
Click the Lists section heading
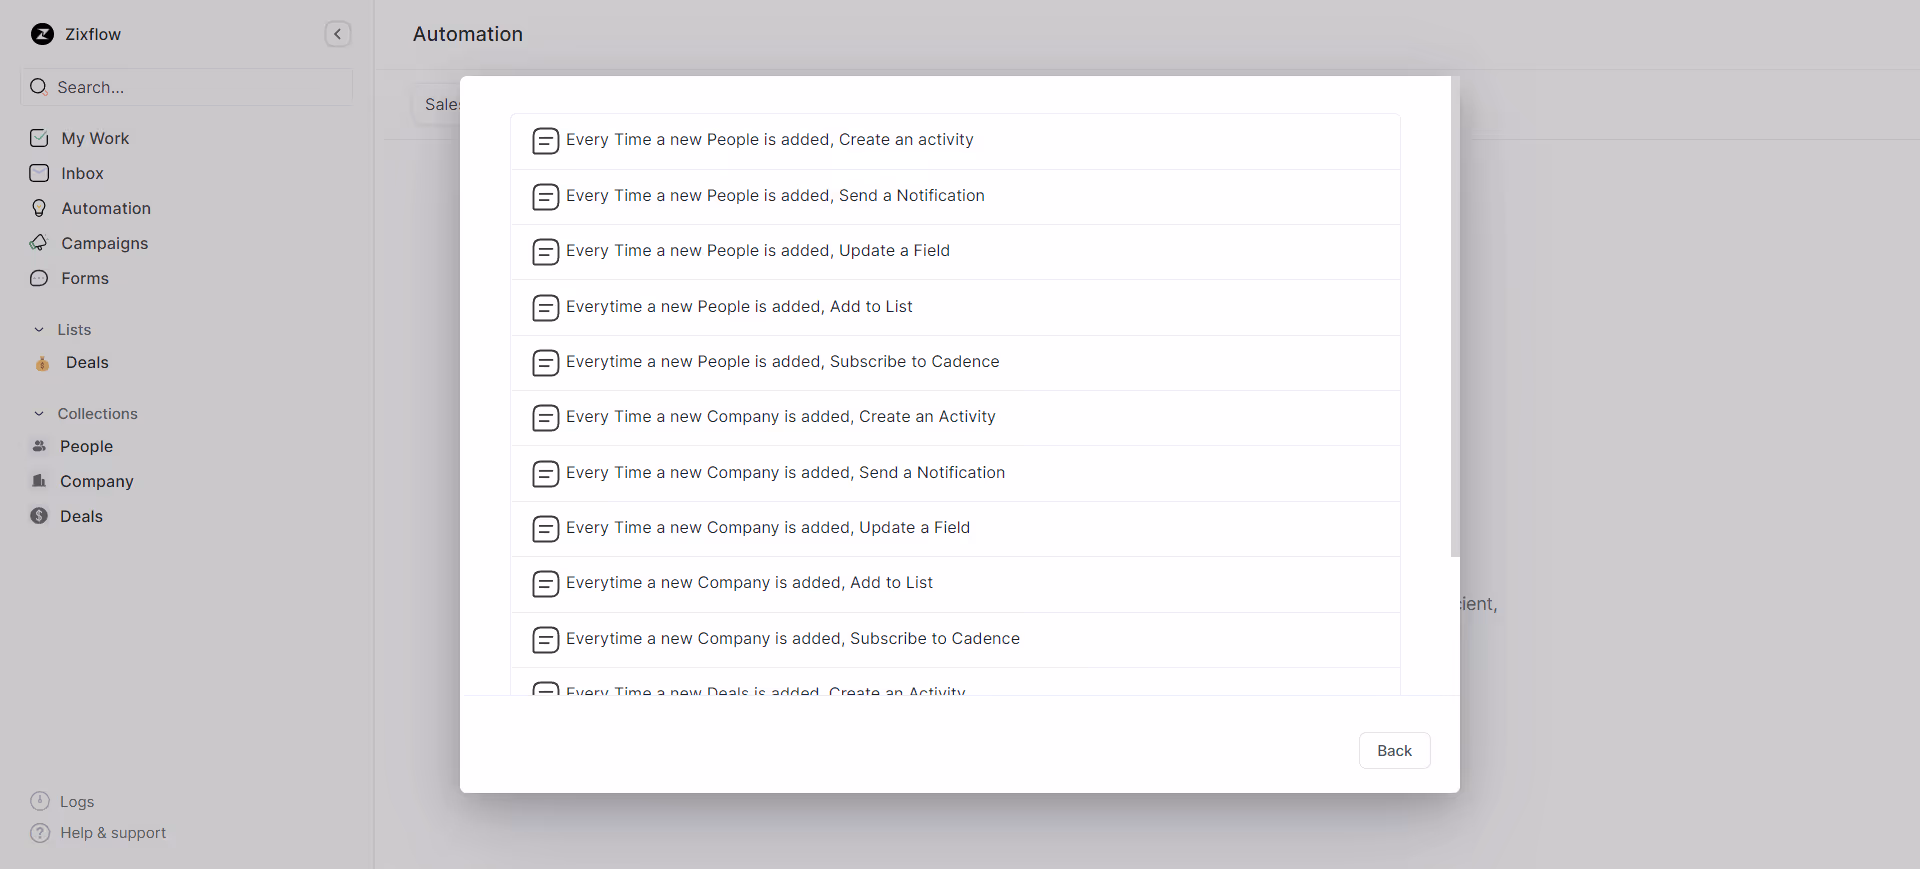(x=74, y=330)
